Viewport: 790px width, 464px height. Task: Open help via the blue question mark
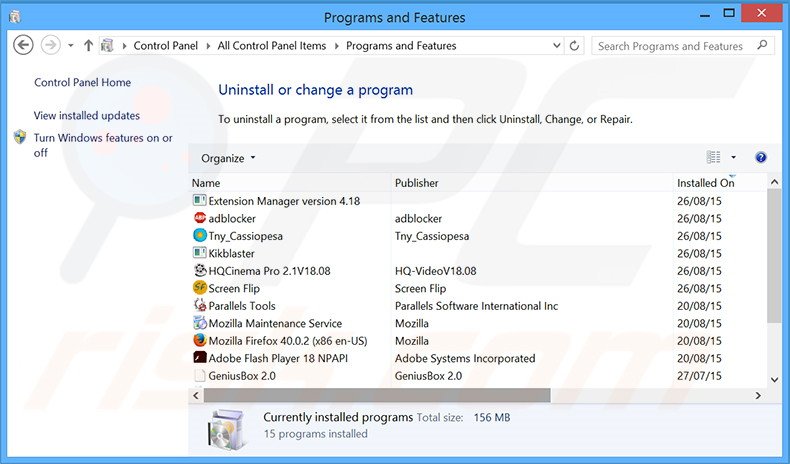(760, 158)
